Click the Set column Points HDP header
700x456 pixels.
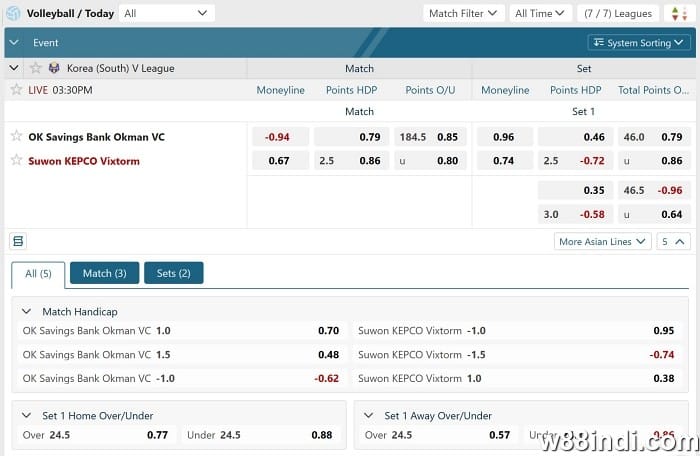point(575,90)
